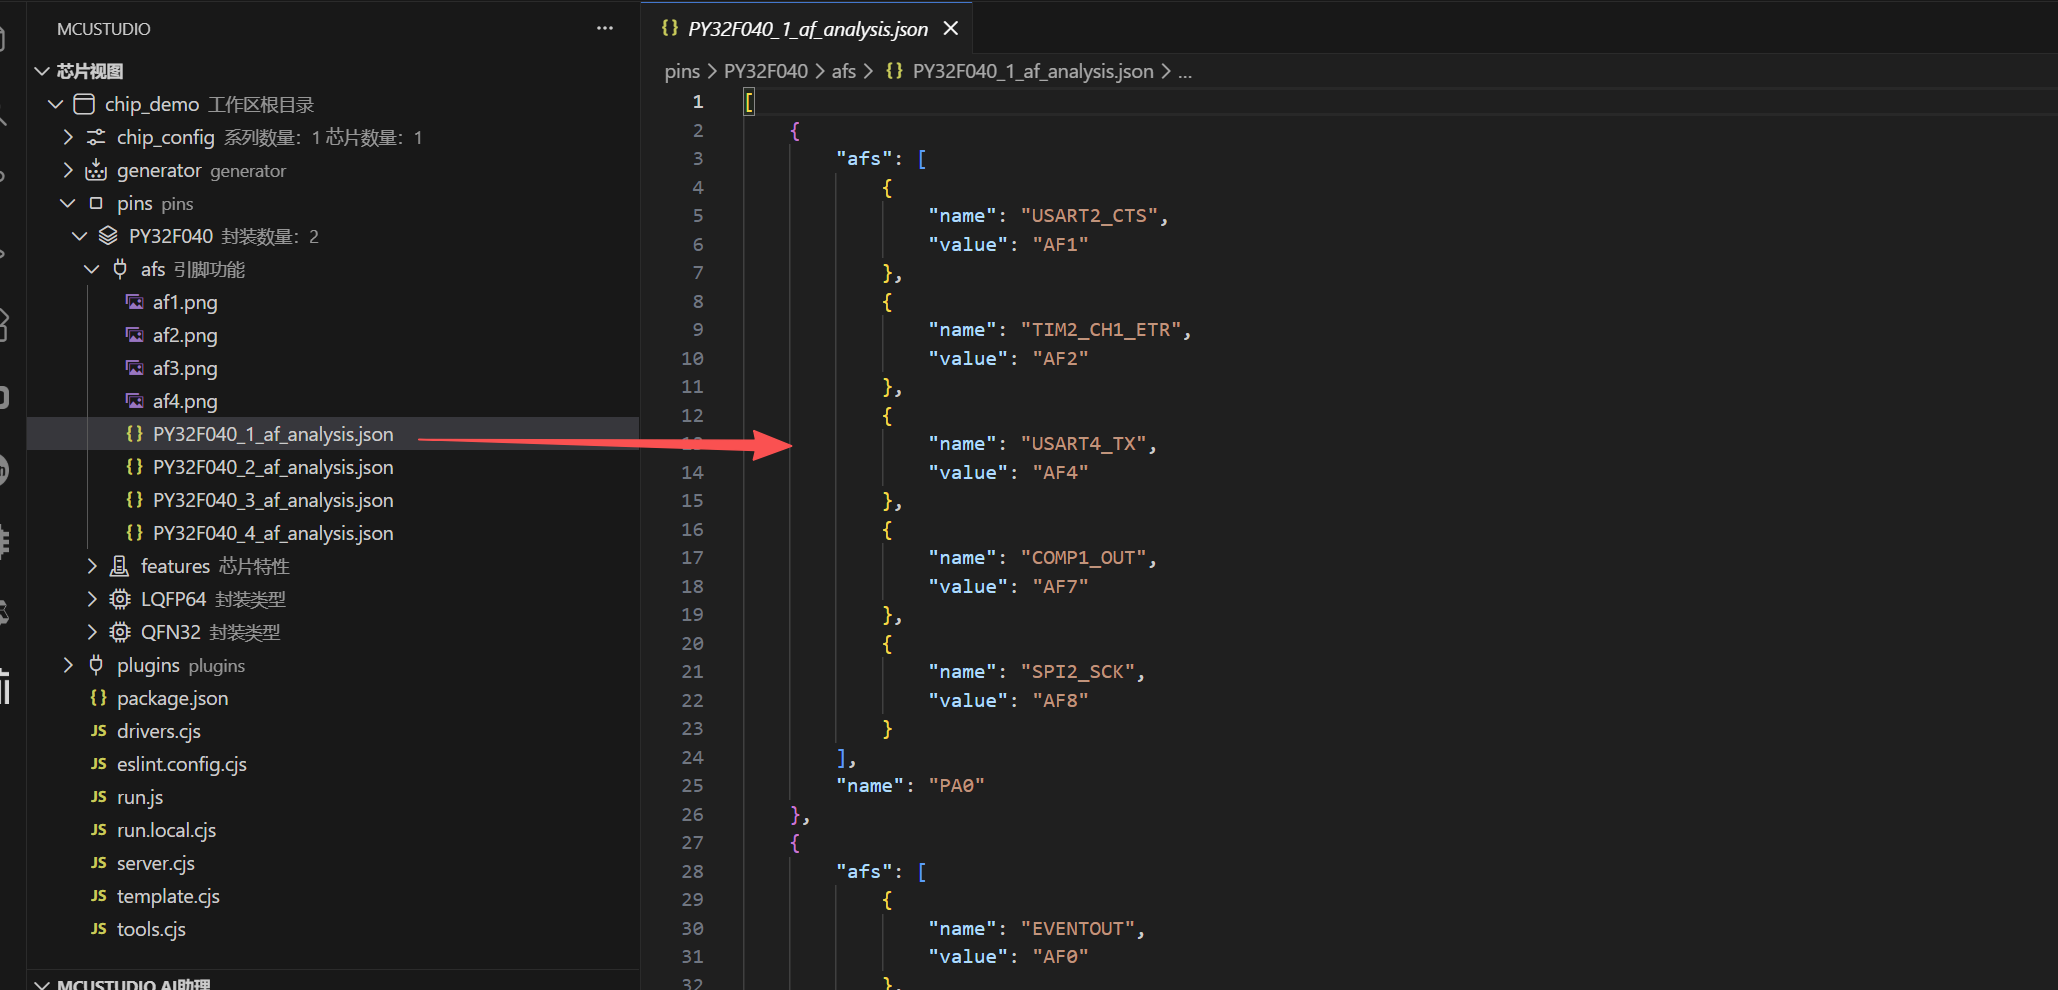
Task: Expand the chip_config tree node
Action: tap(68, 137)
